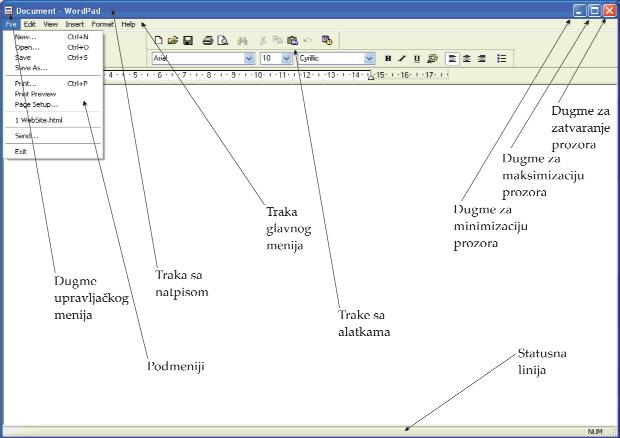Choose Save As... in the File menu

tap(53, 68)
